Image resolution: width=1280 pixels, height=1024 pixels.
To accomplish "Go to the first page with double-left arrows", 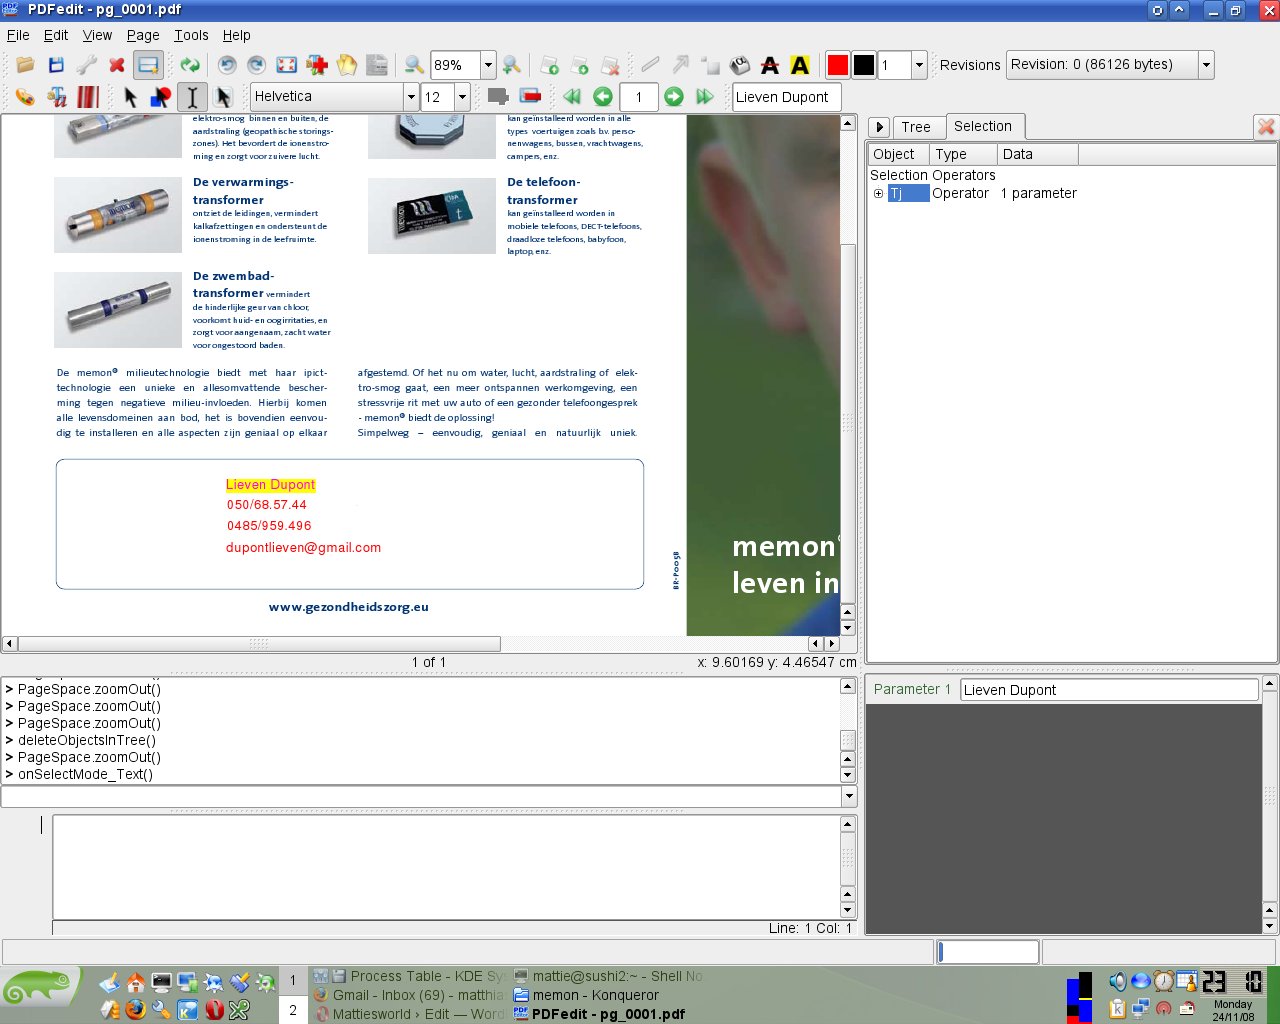I will tap(572, 97).
